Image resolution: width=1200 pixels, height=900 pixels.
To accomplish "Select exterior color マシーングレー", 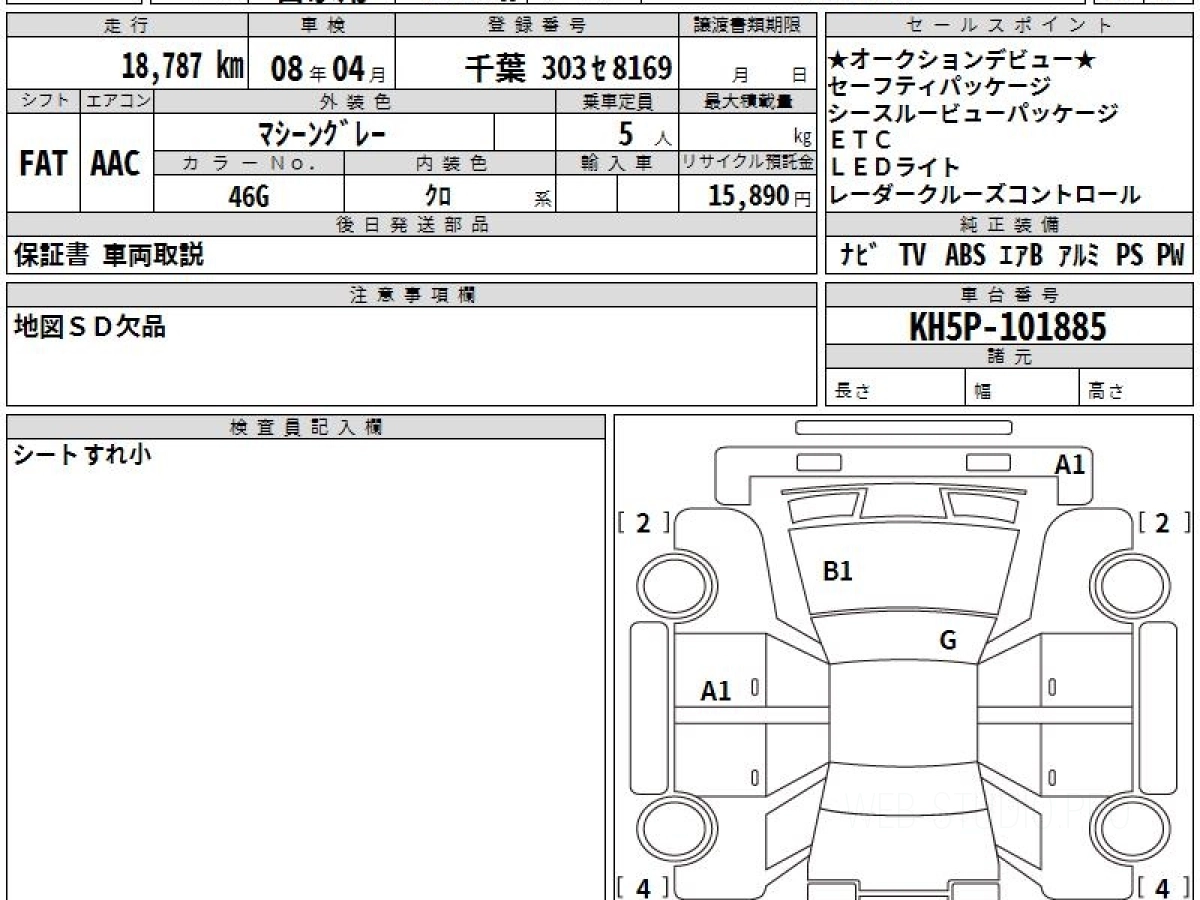I will click(x=322, y=132).
